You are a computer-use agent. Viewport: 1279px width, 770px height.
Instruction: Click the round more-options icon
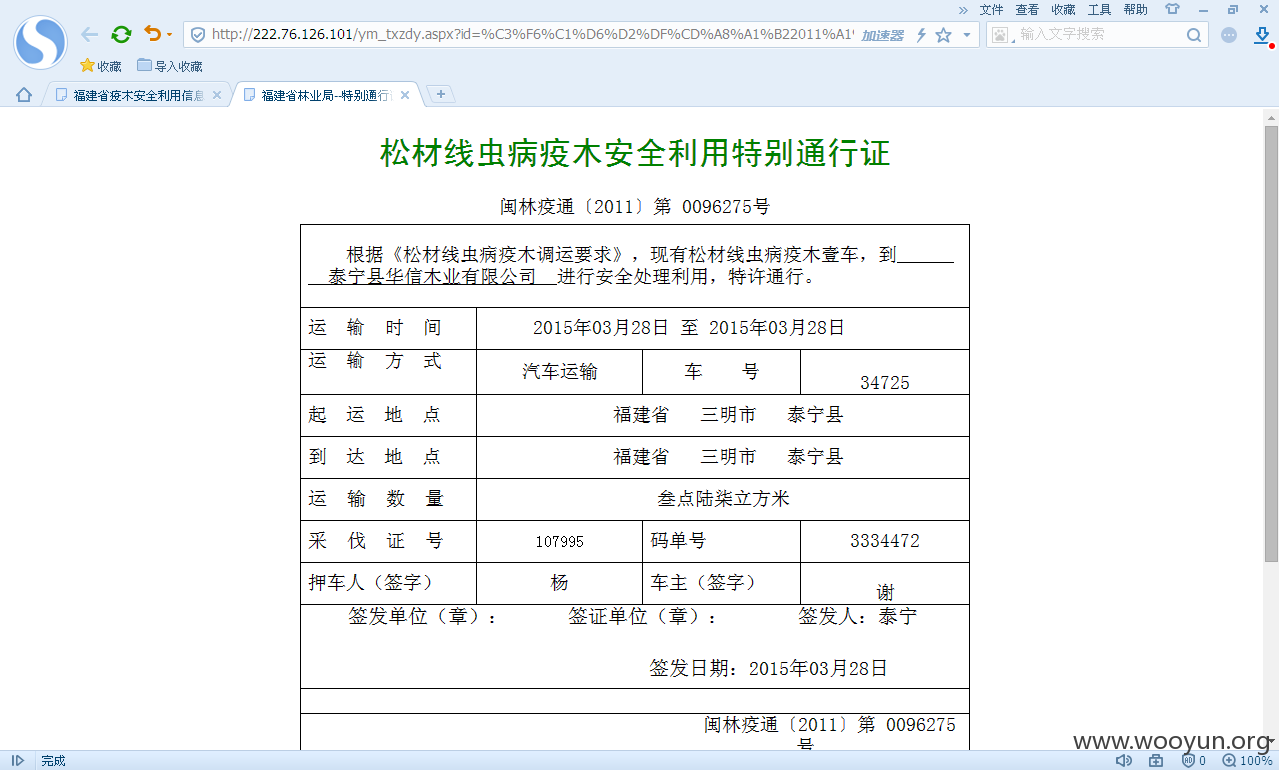(1229, 35)
